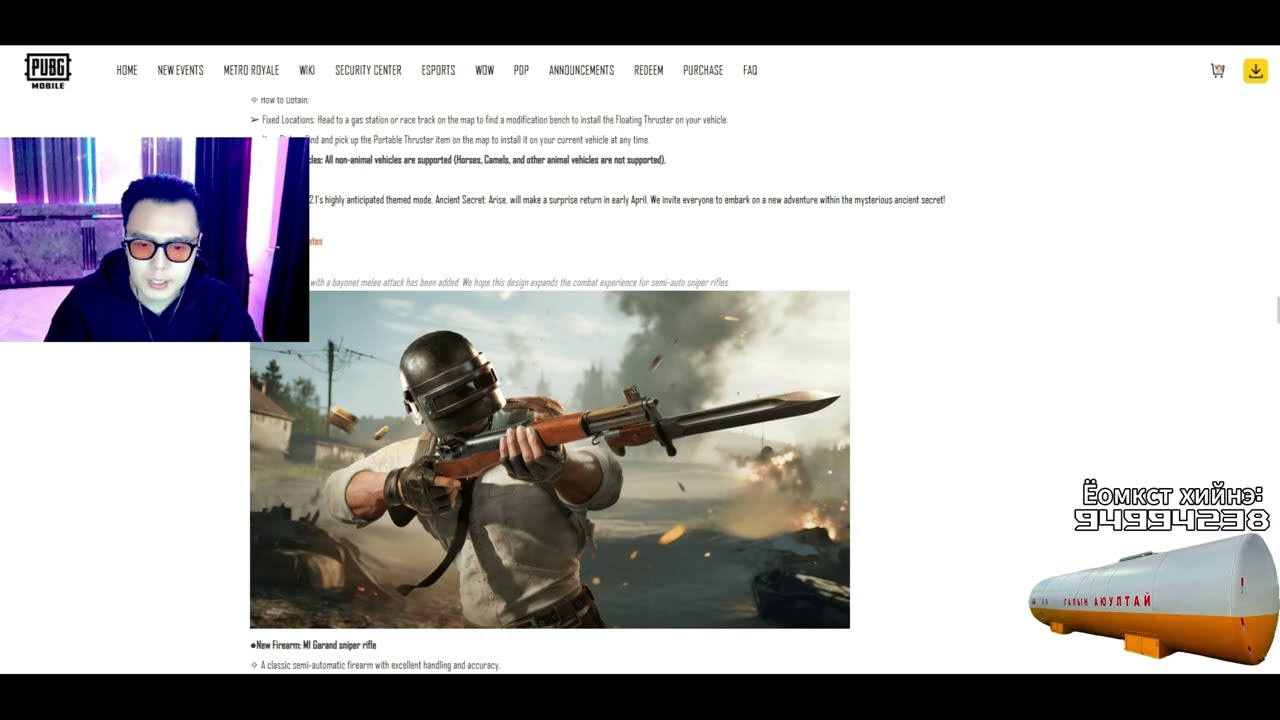Open the shopping cart icon

click(1217, 71)
